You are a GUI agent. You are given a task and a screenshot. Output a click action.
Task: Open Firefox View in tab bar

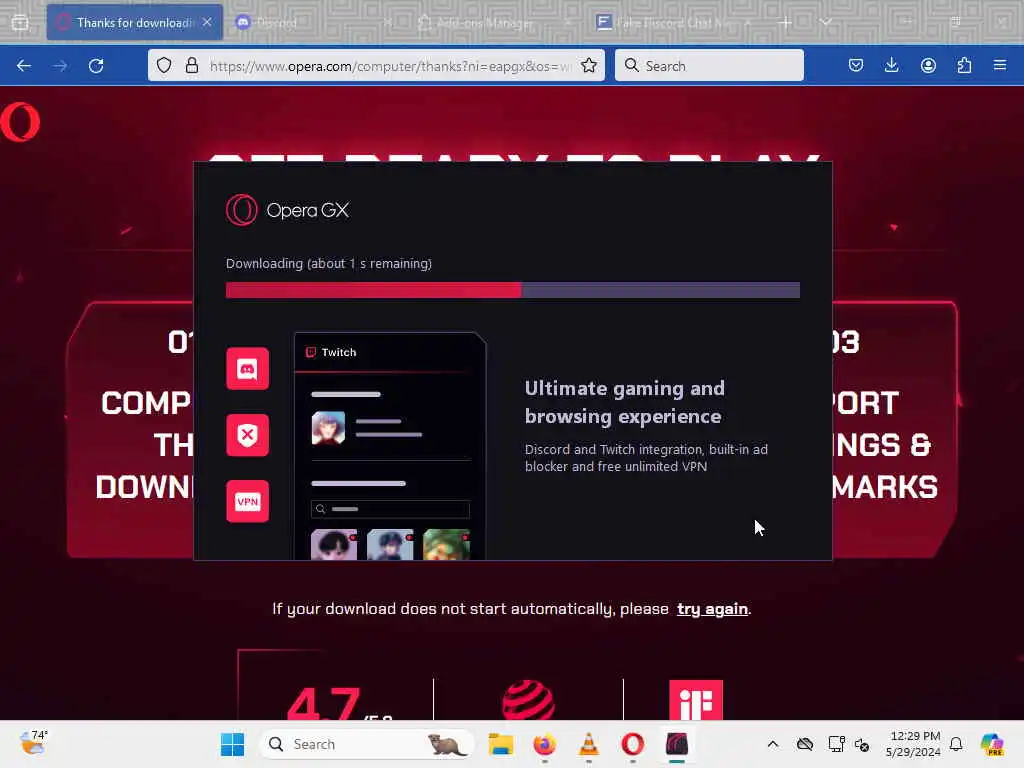tap(20, 22)
